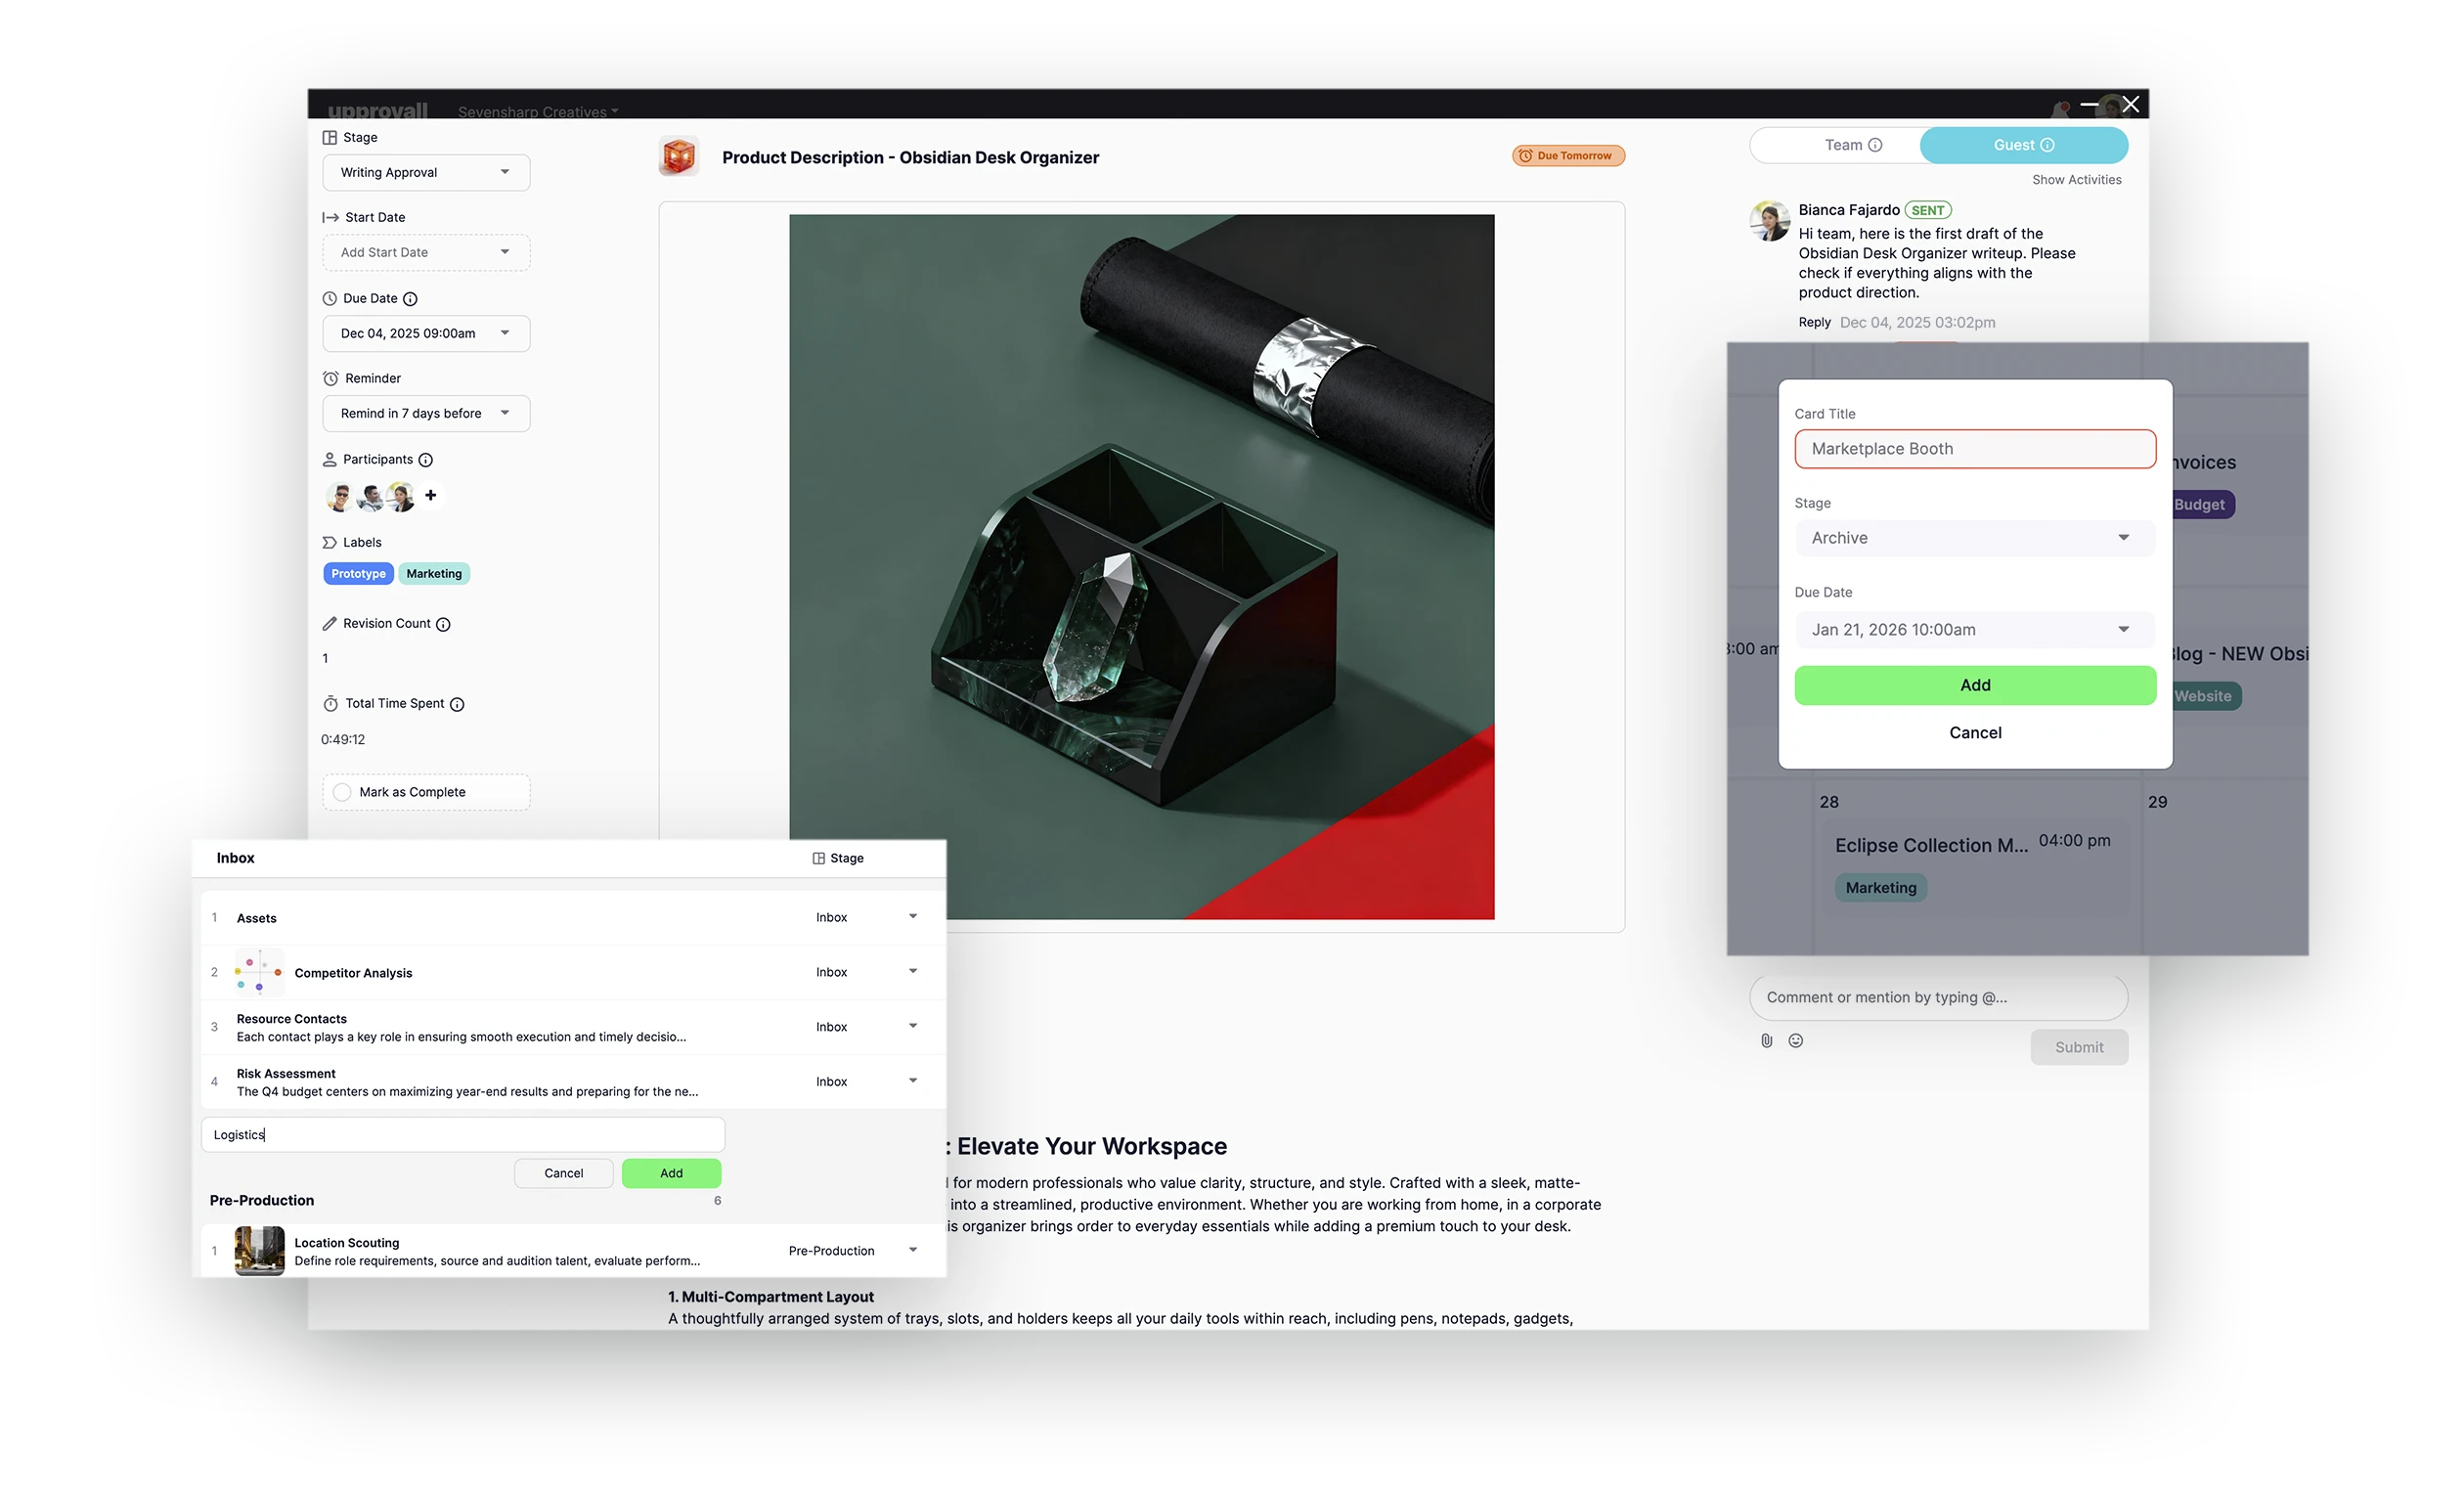Click the green Add button in the card dialog
2464x1501 pixels.
[x=1973, y=685]
